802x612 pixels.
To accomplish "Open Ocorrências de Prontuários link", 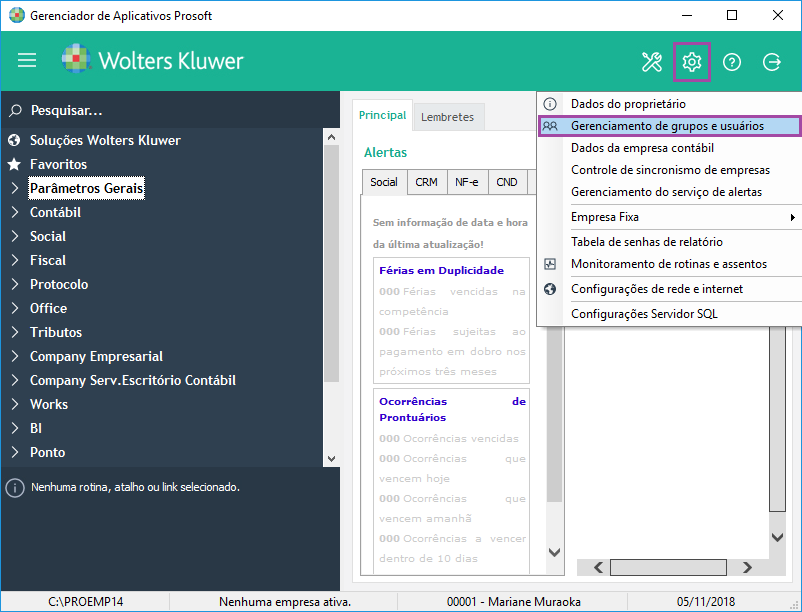I will coord(453,410).
